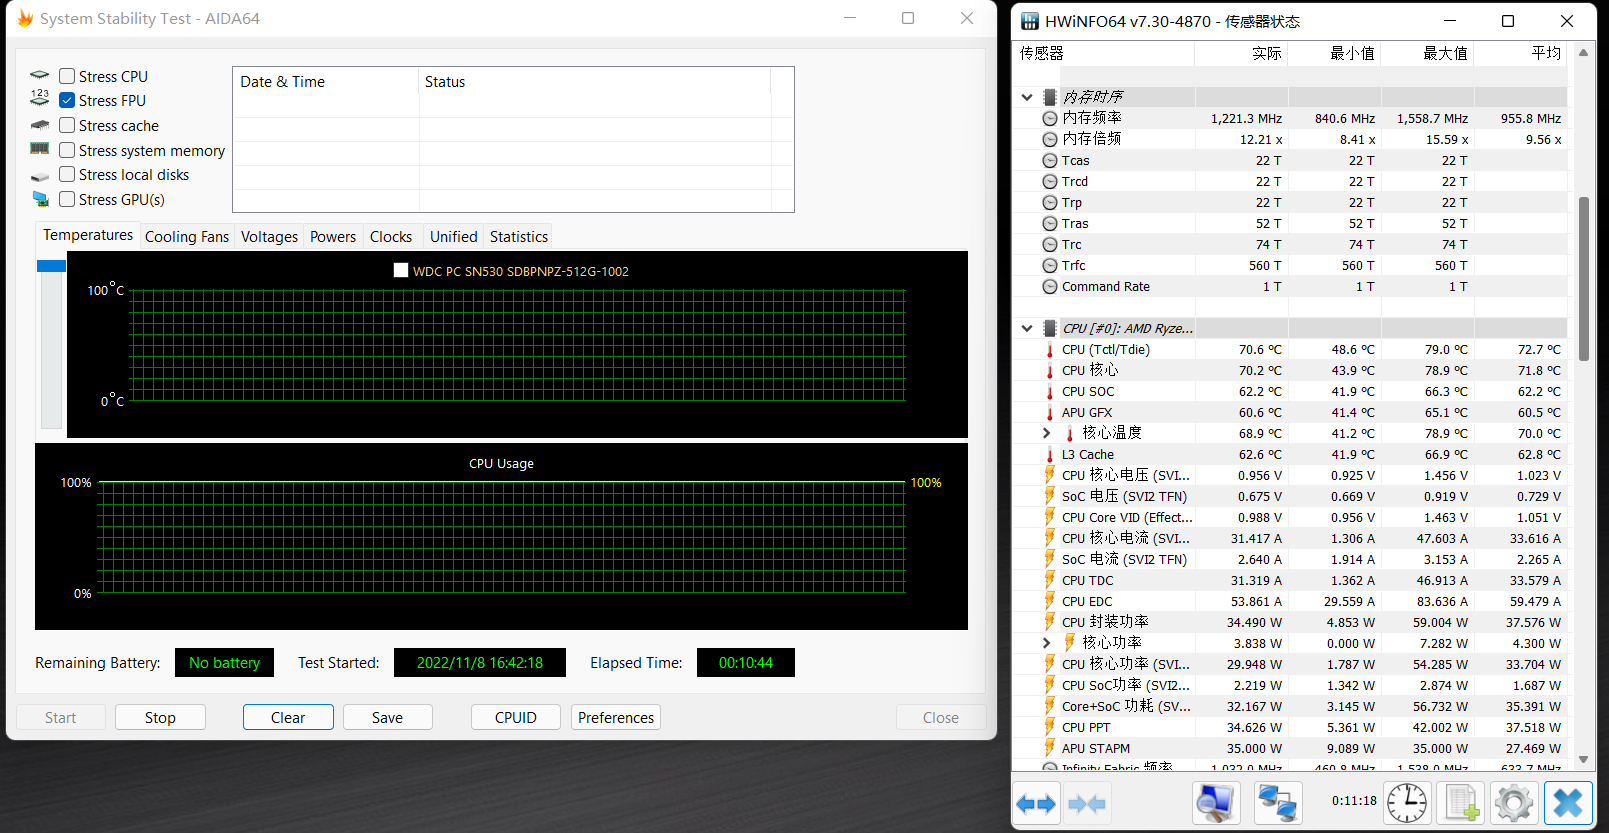
Task: Enable the Stress system memory checkbox
Action: click(67, 150)
